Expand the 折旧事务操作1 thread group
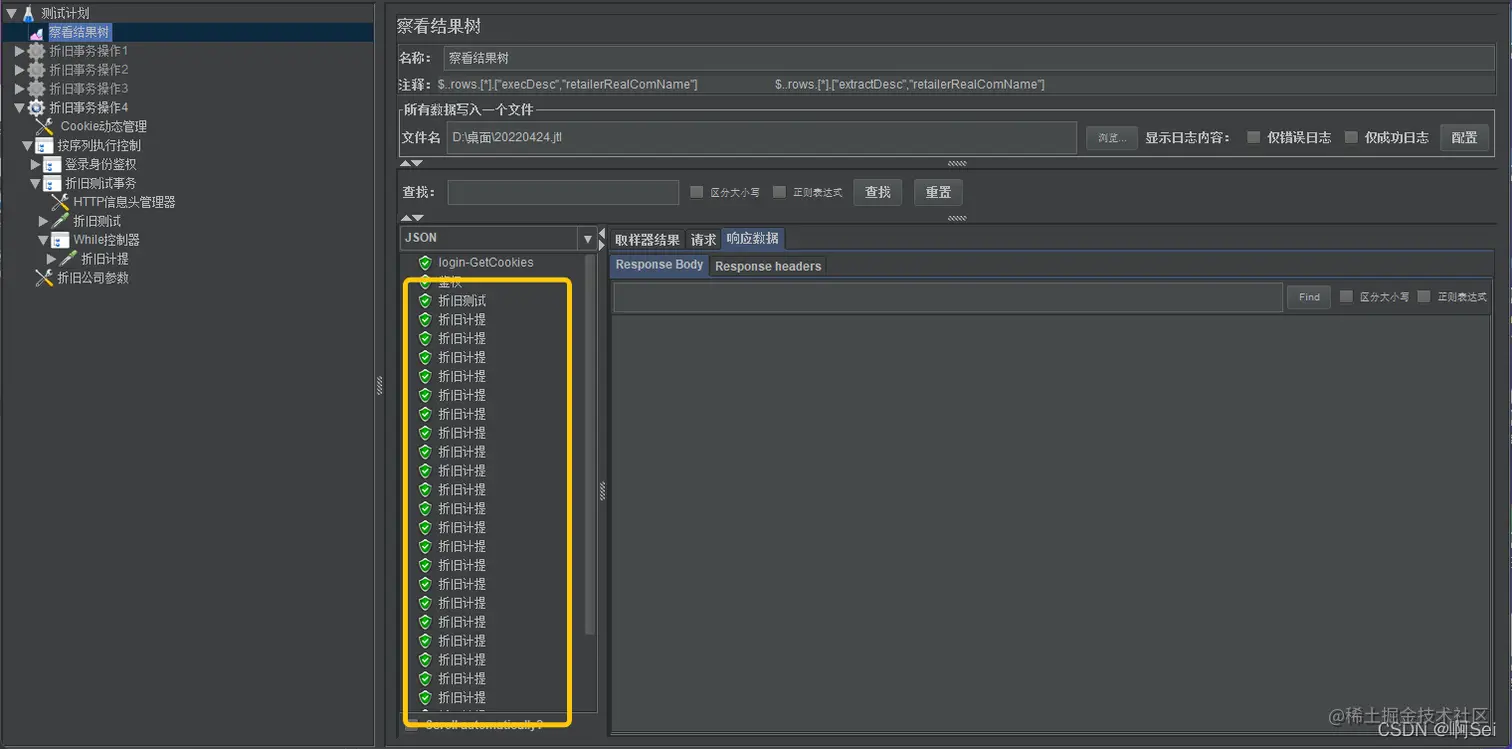The height and width of the screenshot is (749, 1512). pyautogui.click(x=19, y=51)
